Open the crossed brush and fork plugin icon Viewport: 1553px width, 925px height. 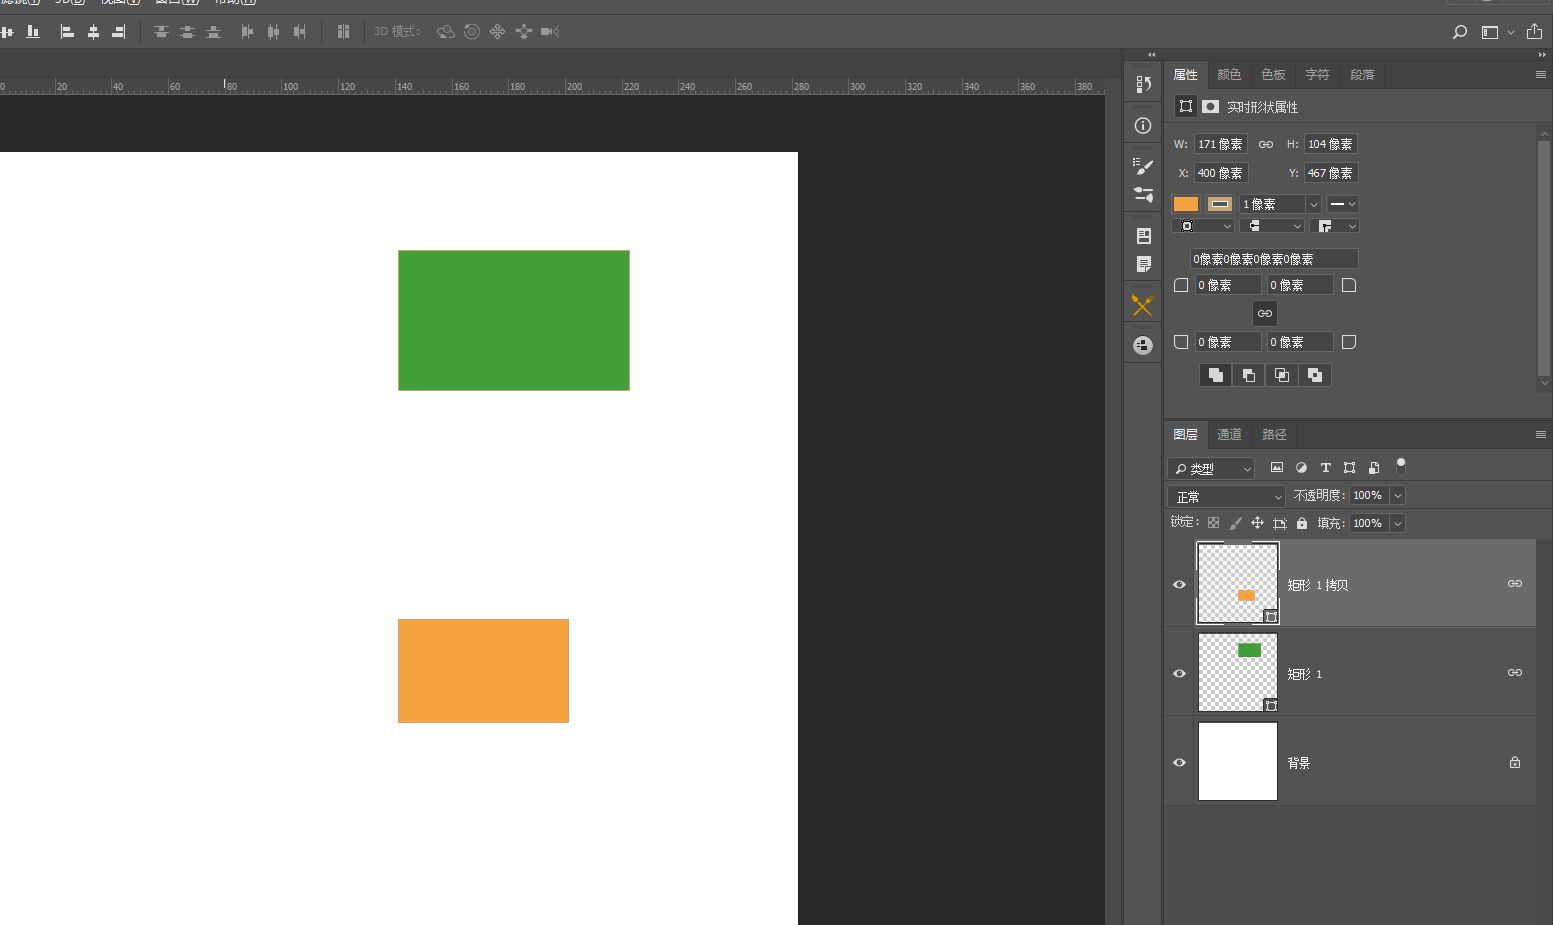[1142, 304]
